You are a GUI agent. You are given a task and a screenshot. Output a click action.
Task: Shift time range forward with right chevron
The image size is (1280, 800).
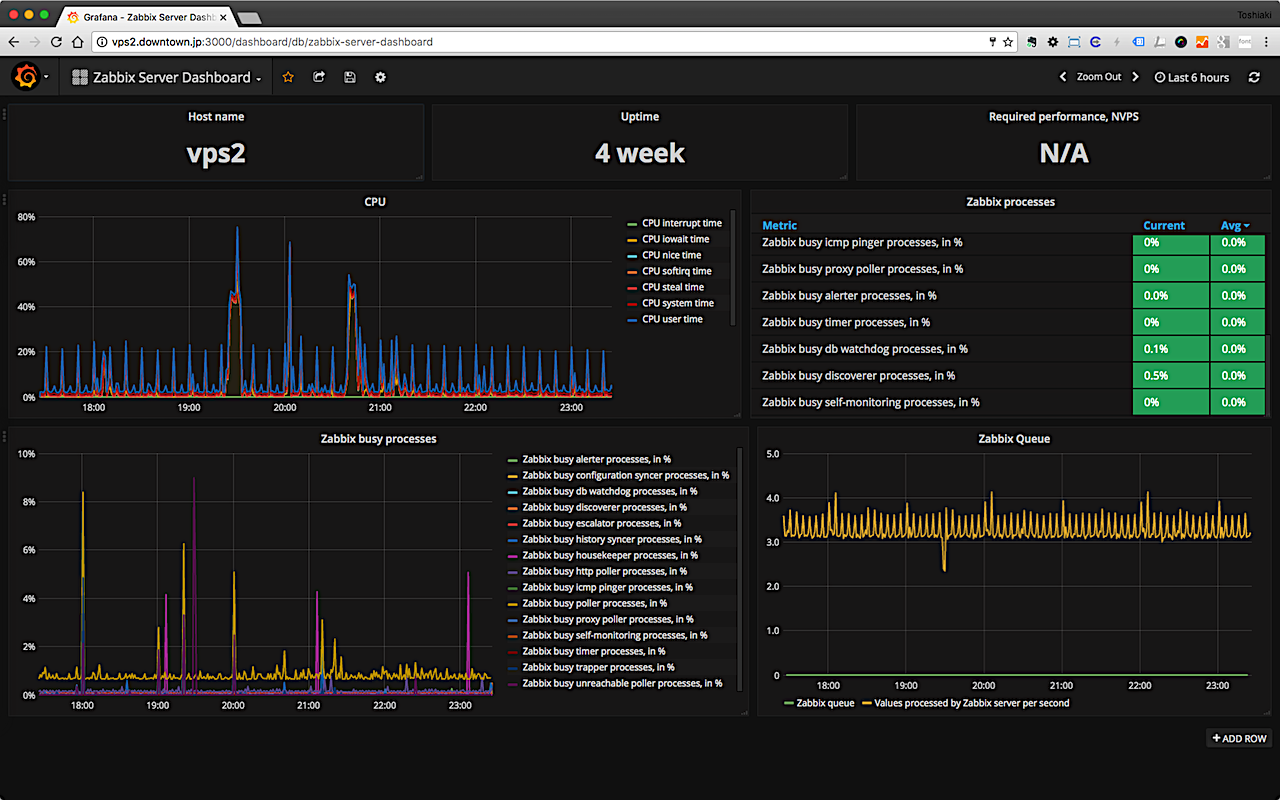coord(1136,77)
